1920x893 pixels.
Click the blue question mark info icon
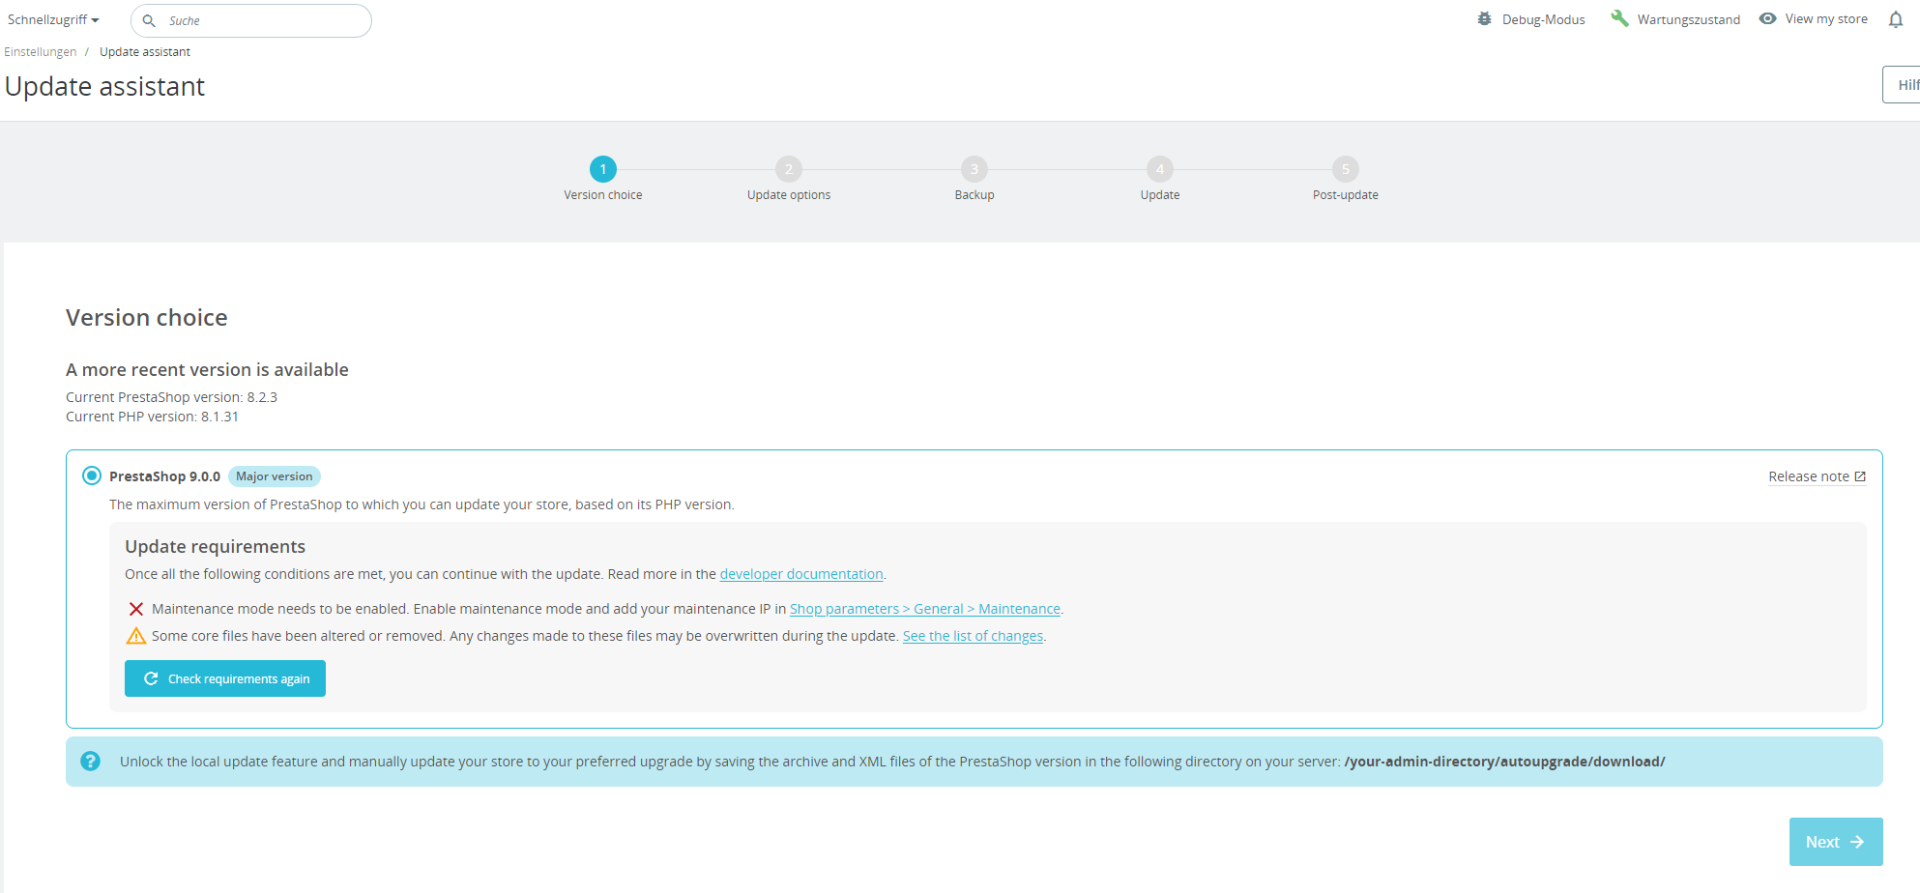click(90, 761)
